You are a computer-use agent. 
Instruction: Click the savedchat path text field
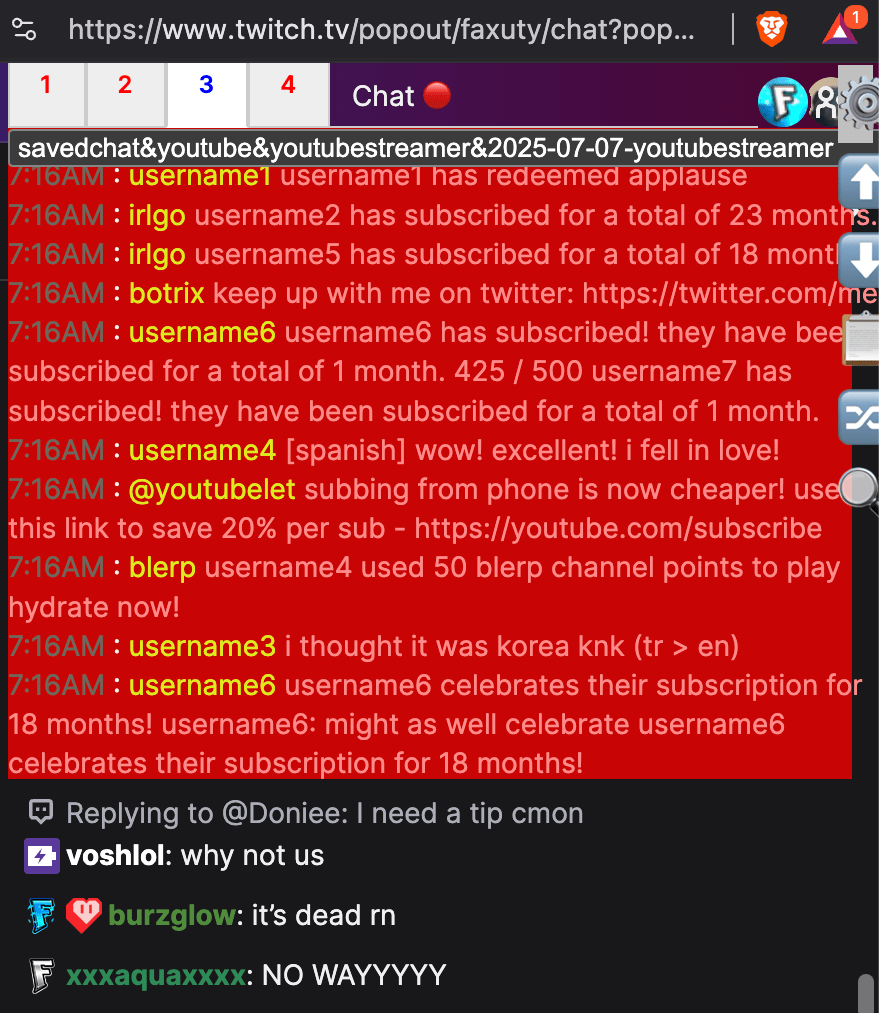424,149
